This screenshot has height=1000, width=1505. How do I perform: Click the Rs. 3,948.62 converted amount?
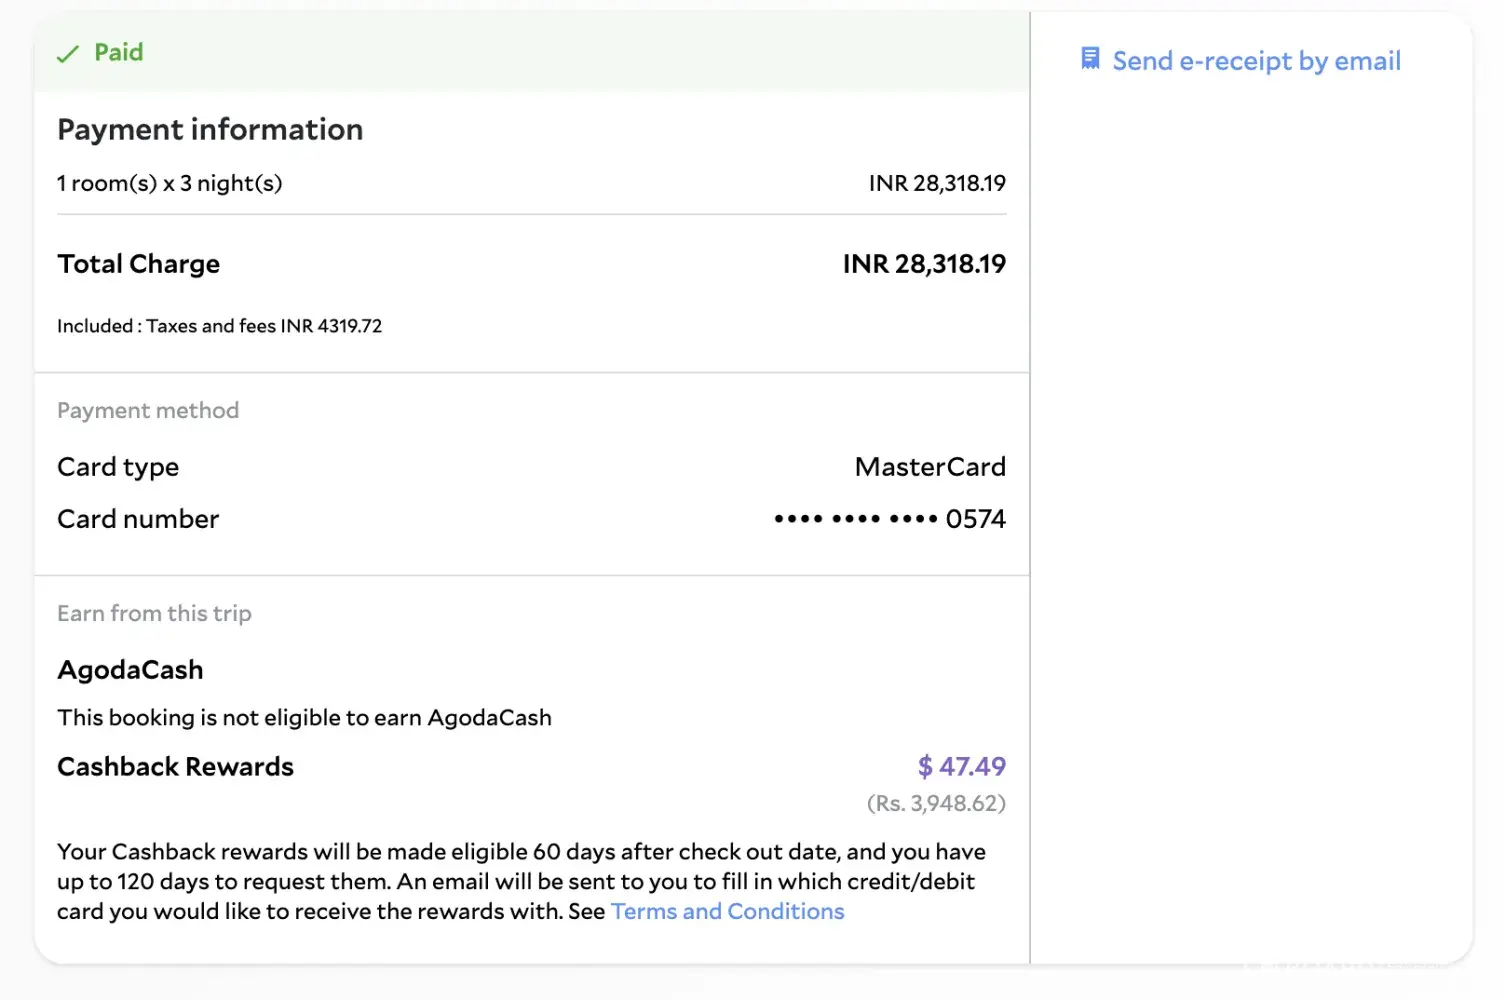936,803
